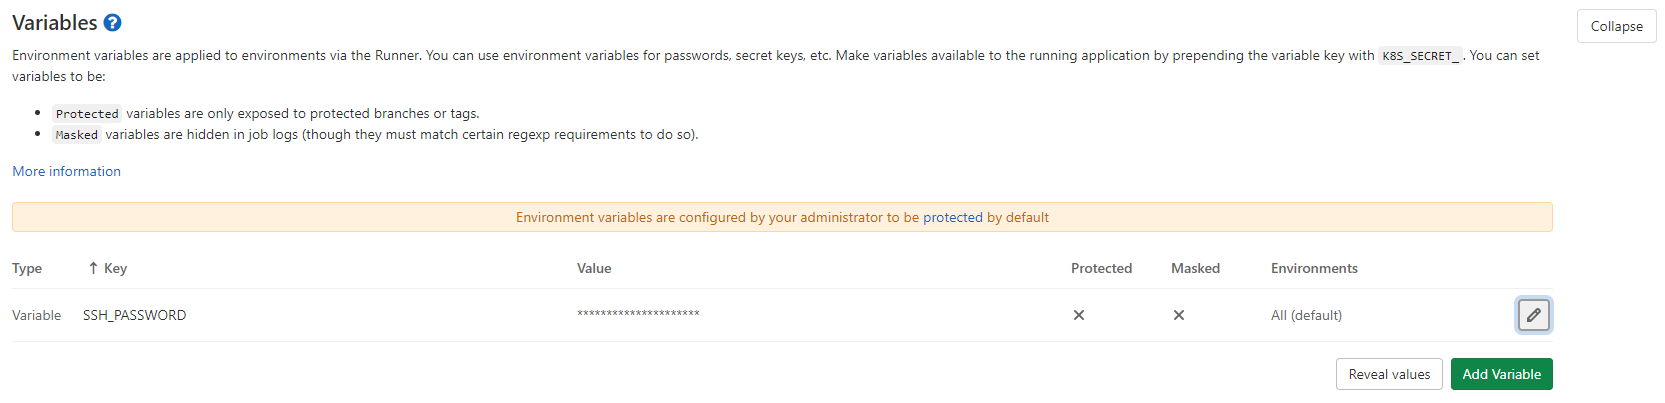Image resolution: width=1665 pixels, height=403 pixels.
Task: Open the More information link
Action: pyautogui.click(x=66, y=171)
